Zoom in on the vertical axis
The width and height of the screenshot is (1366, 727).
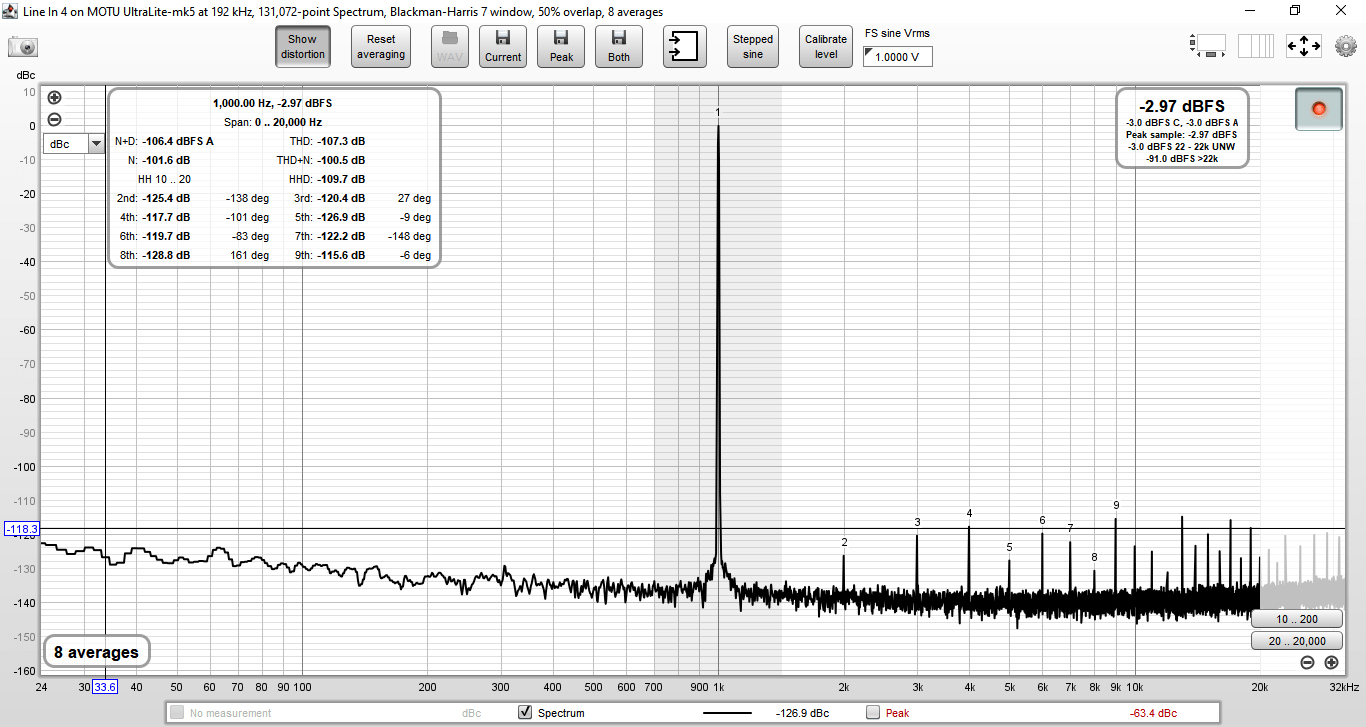pyautogui.click(x=54, y=98)
